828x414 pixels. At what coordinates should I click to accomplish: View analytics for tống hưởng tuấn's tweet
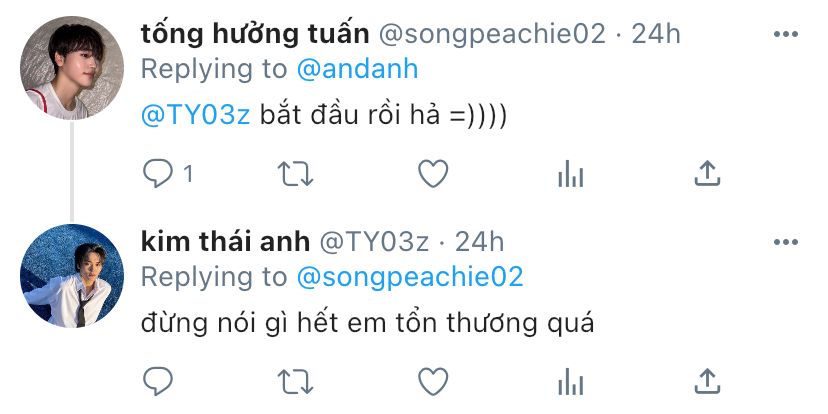point(570,175)
